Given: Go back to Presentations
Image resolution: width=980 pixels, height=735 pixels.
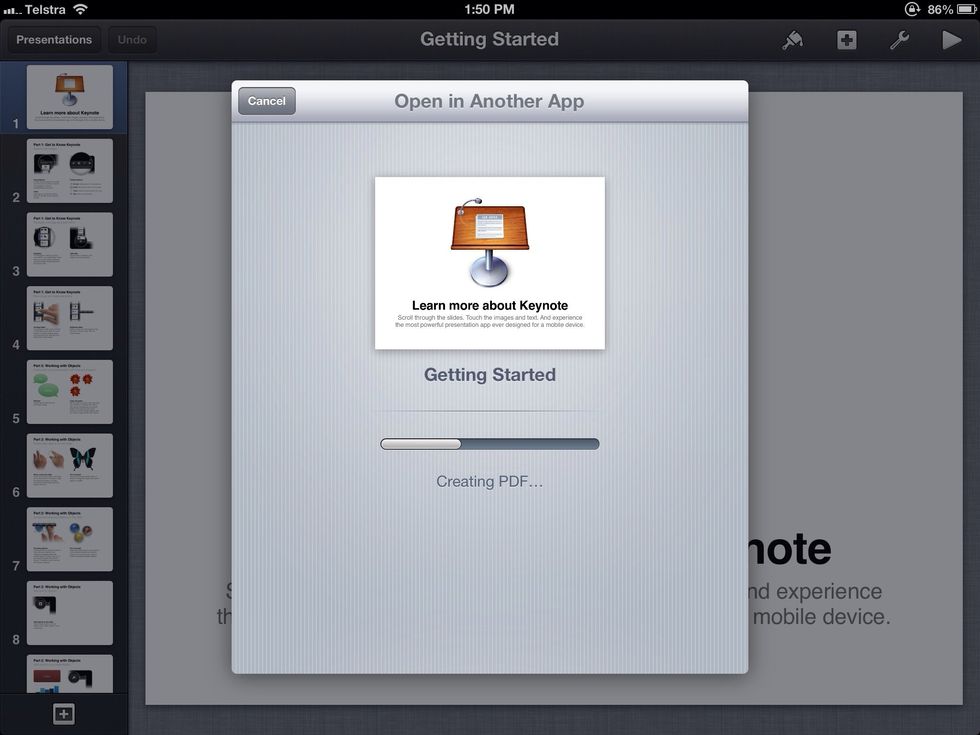Looking at the screenshot, I should pyautogui.click(x=54, y=39).
